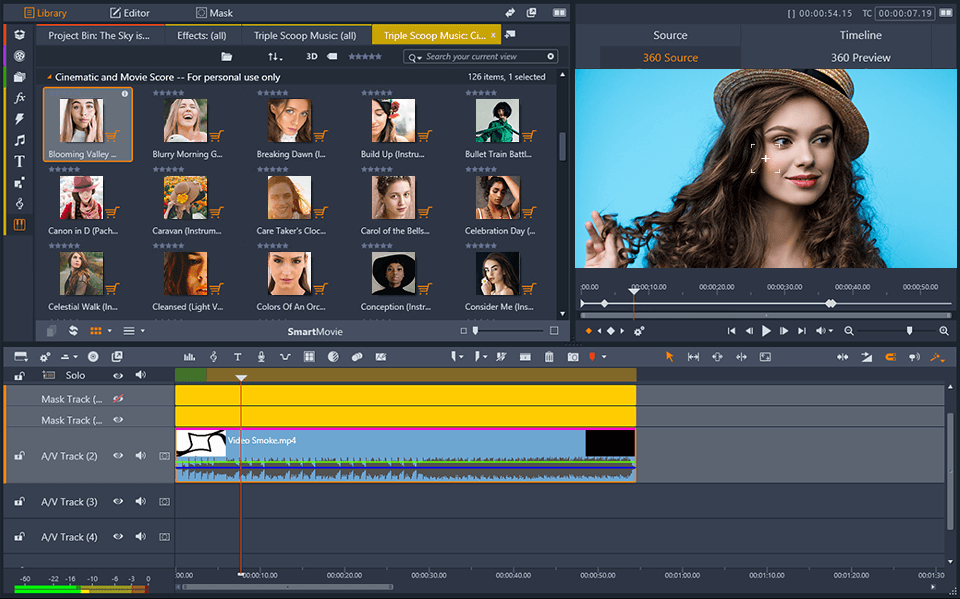The height and width of the screenshot is (599, 960).
Task: Collapse the Cinematic and Movie Score group
Action: pyautogui.click(x=49, y=77)
